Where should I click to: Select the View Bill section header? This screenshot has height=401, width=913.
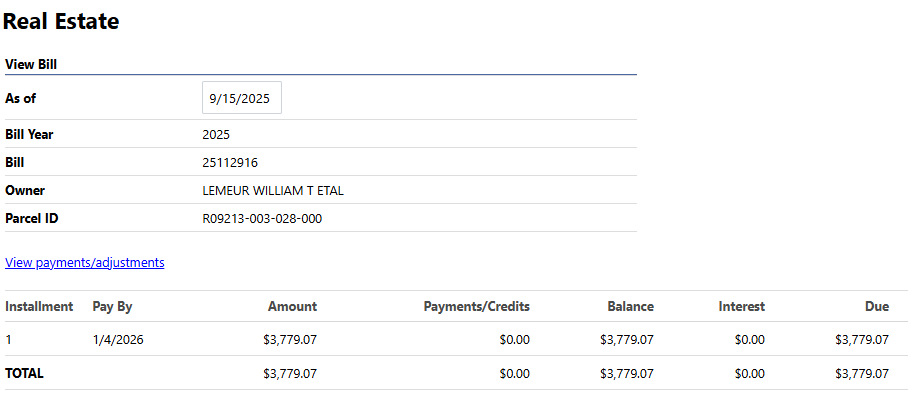click(31, 64)
